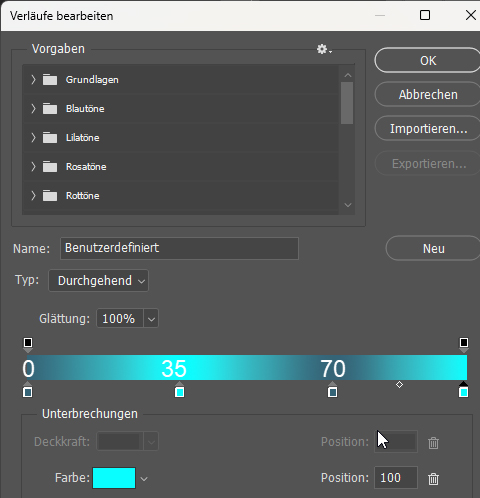Expand the Blautöne preset folder
The width and height of the screenshot is (480, 498).
(33, 109)
